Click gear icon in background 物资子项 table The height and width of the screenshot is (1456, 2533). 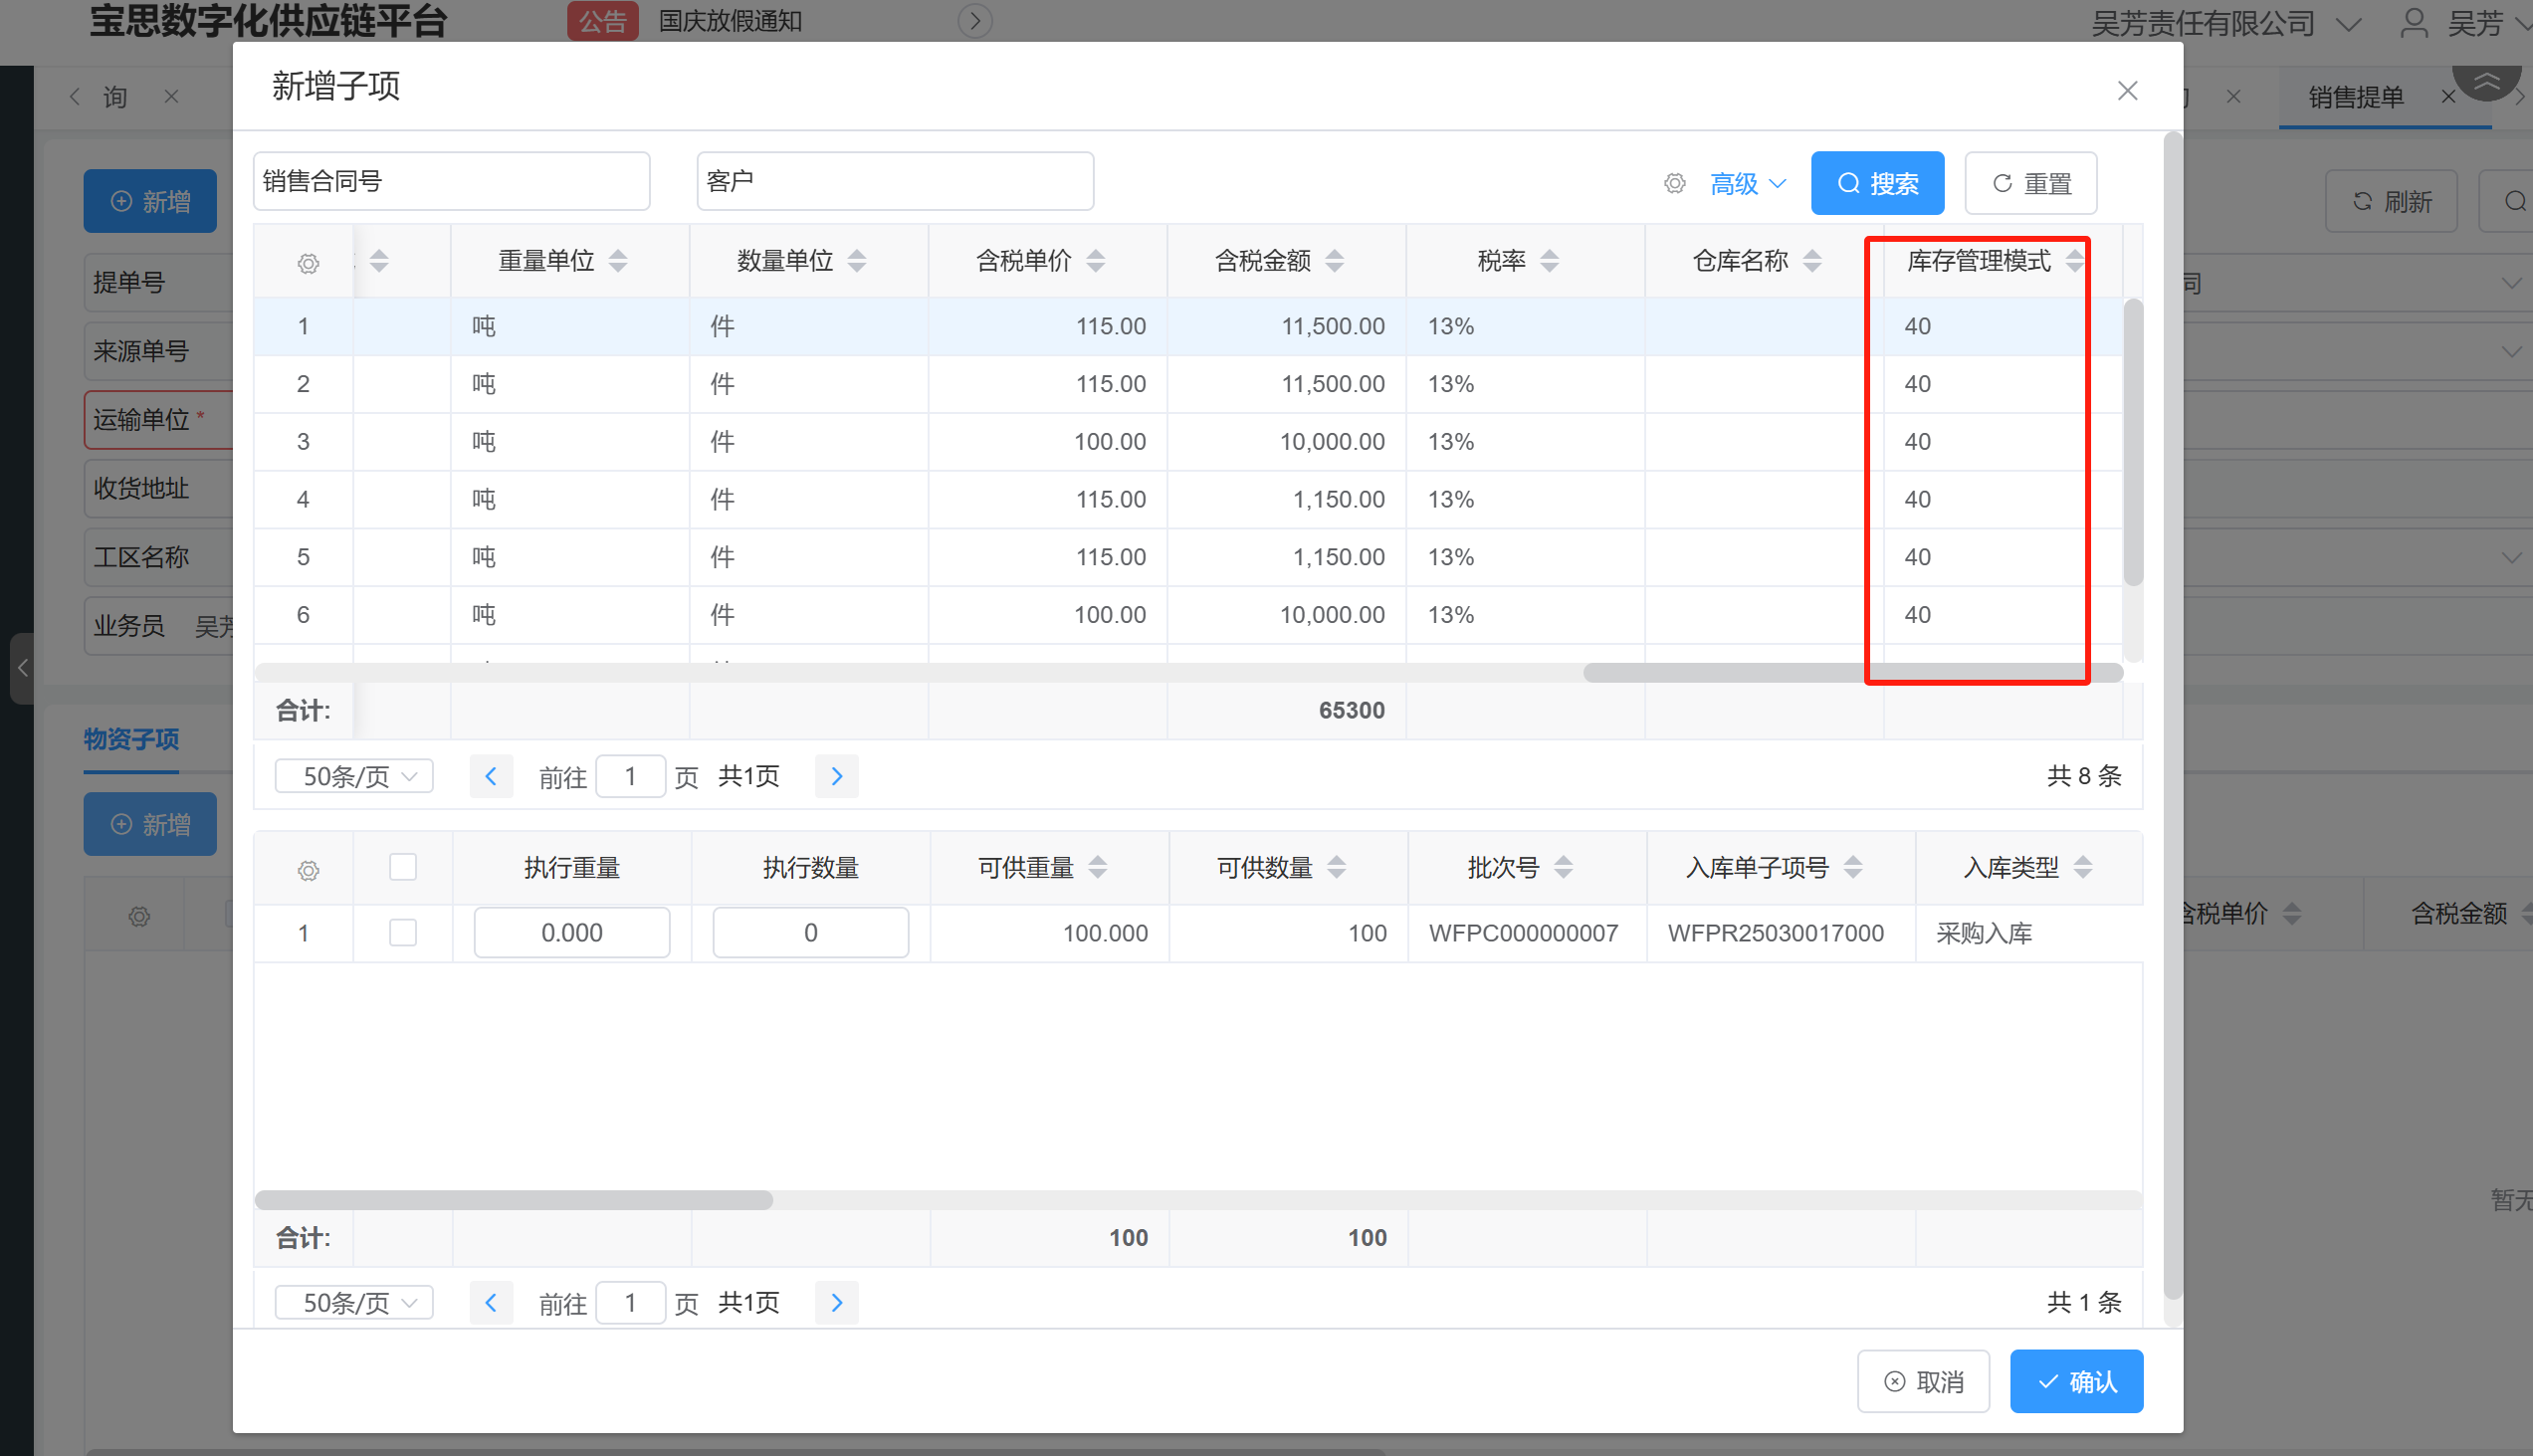tap(139, 916)
